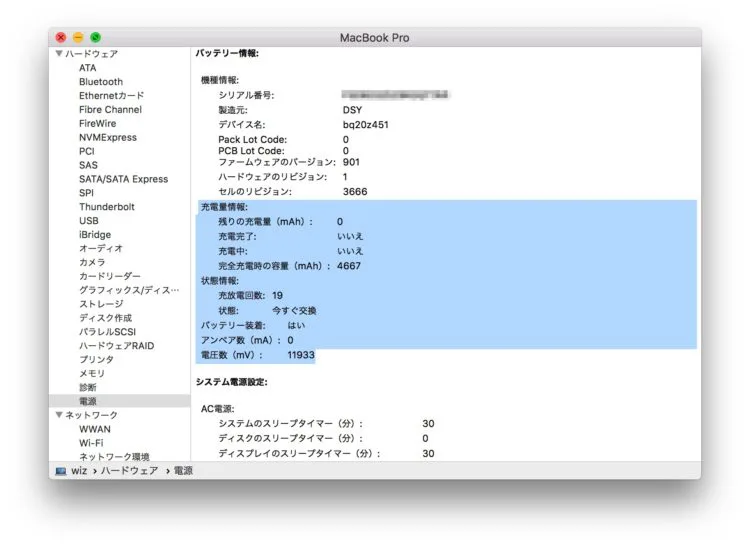Open メモリ in the sidebar
Image resolution: width=750 pixels, height=549 pixels.
[92, 373]
